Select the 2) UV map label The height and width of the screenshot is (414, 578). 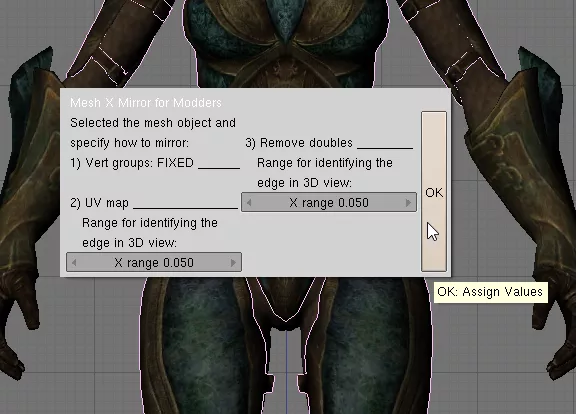[100, 203]
